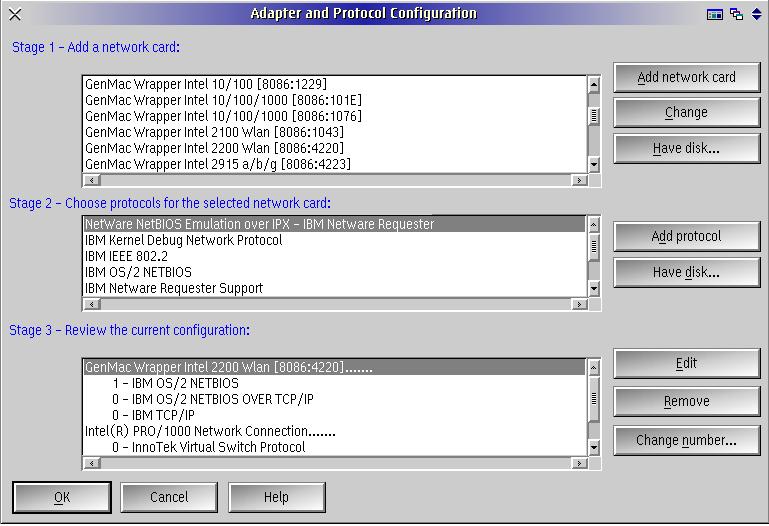The width and height of the screenshot is (769, 526).
Task: Close dialog with the X title icon
Action: 15,15
